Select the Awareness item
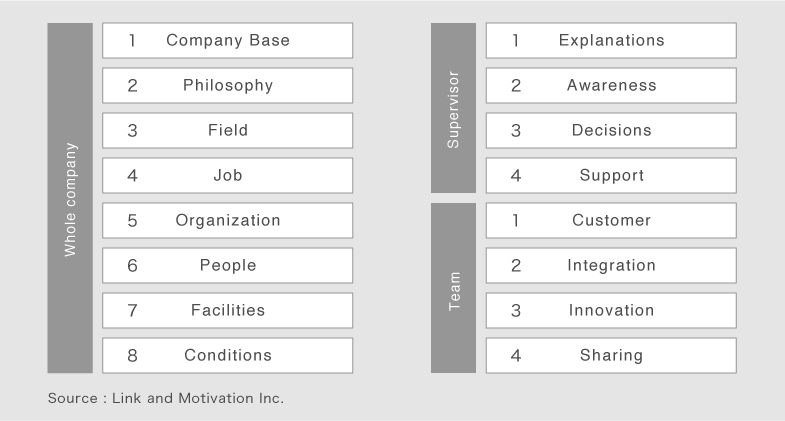Viewport: 785px width, 421px height. point(611,86)
